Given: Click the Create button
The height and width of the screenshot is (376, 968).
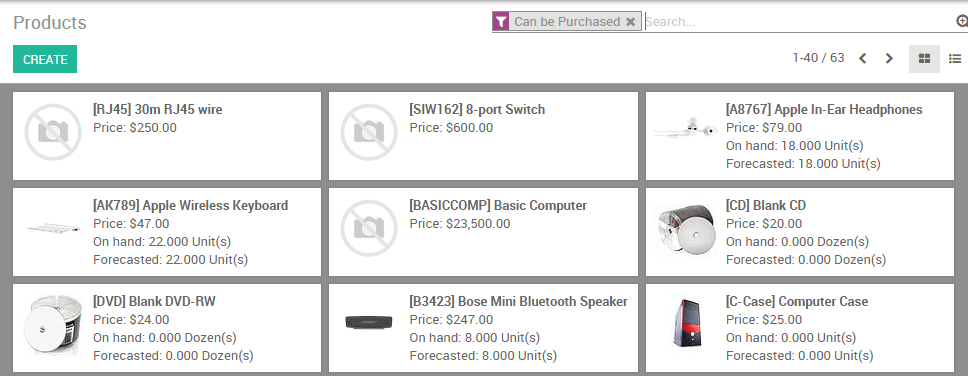Looking at the screenshot, I should click(x=45, y=59).
